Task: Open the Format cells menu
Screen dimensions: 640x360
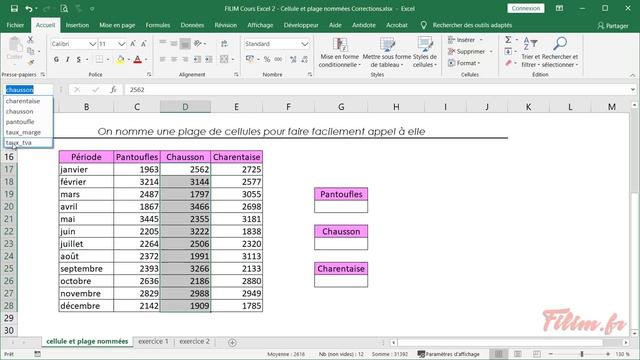Action: pos(464,63)
